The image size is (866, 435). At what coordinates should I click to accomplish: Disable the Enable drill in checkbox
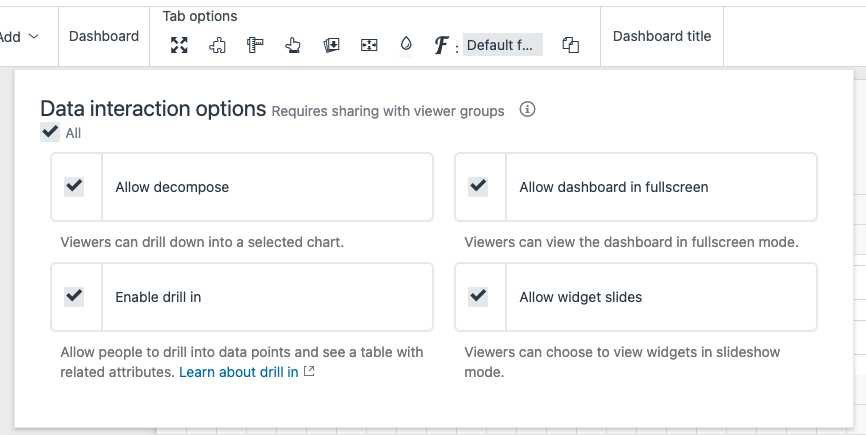click(x=74, y=296)
